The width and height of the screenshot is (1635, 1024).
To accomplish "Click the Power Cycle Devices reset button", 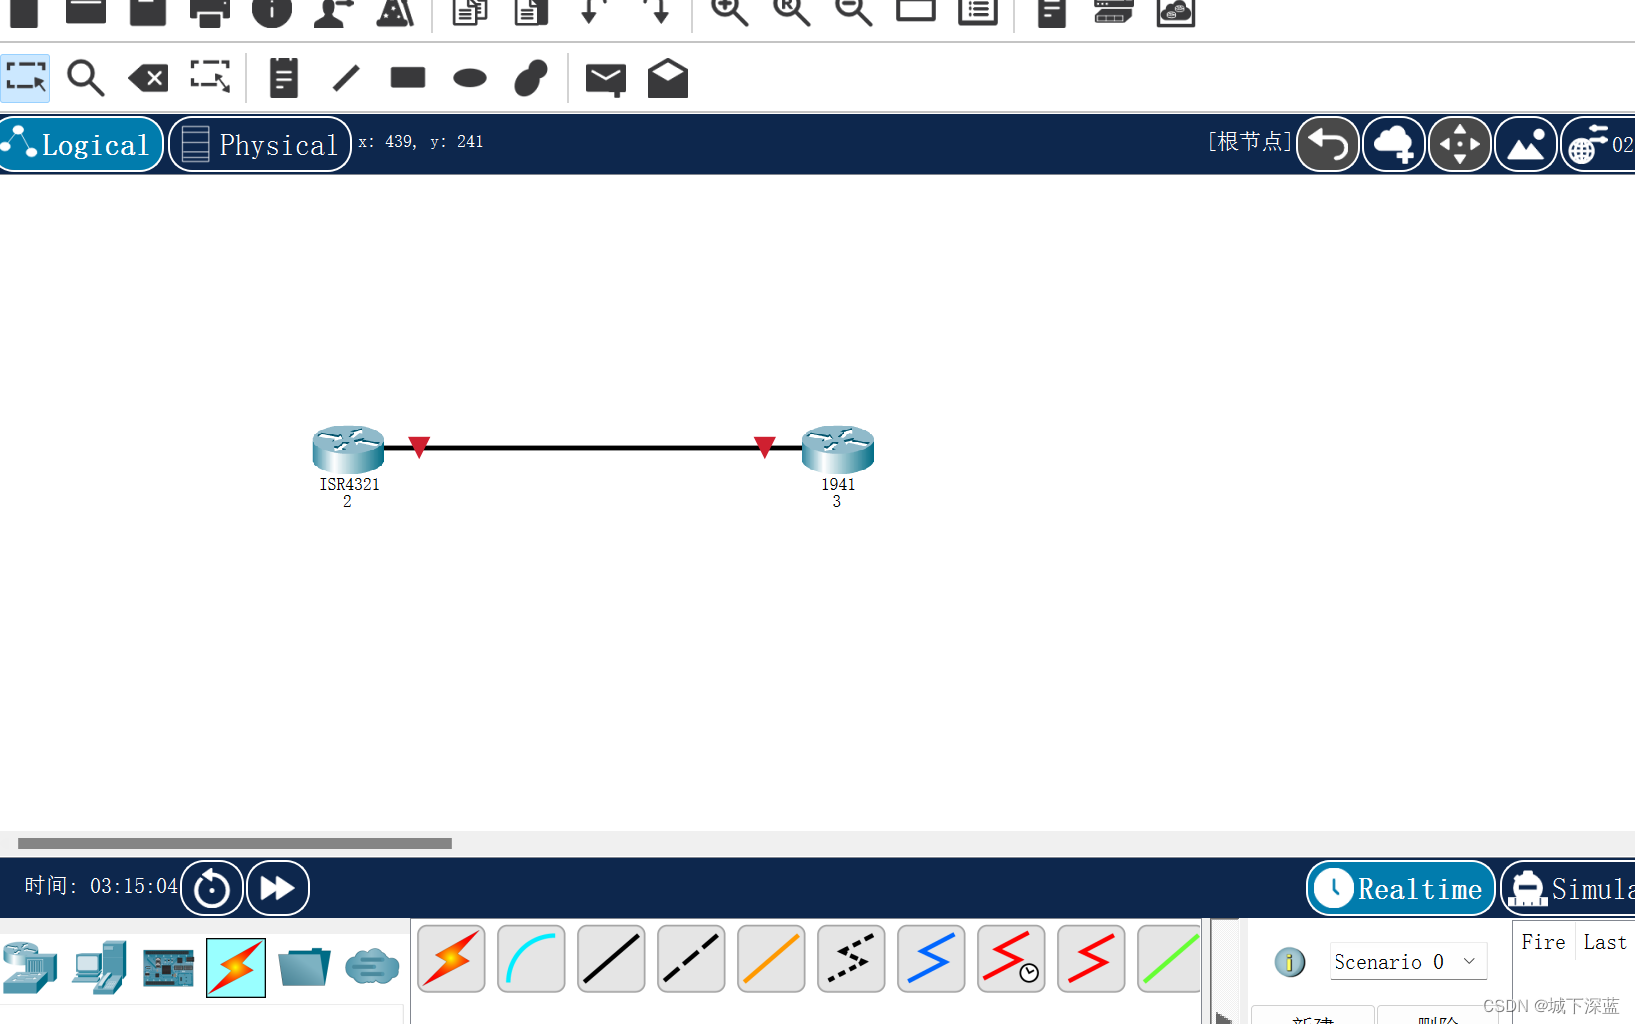I will pos(212,888).
